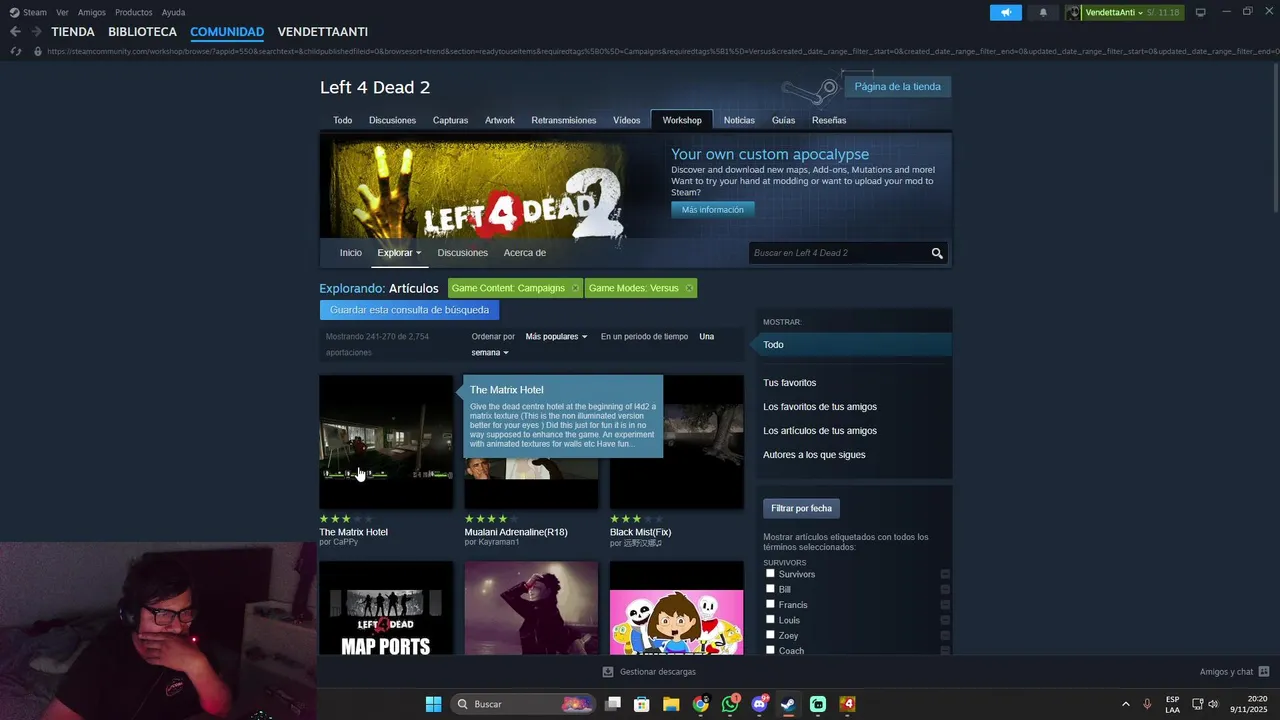Open the Left 4 Dead 2 taskbar icon
Viewport: 1280px width, 720px height.
tap(847, 704)
